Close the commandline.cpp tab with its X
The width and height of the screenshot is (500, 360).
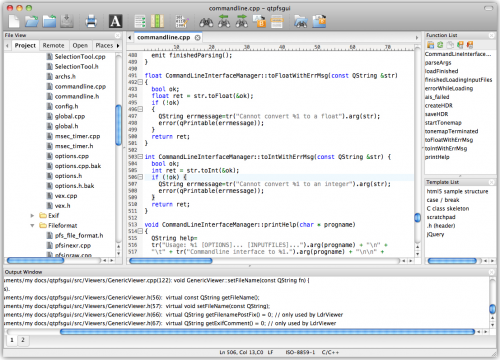pos(197,38)
